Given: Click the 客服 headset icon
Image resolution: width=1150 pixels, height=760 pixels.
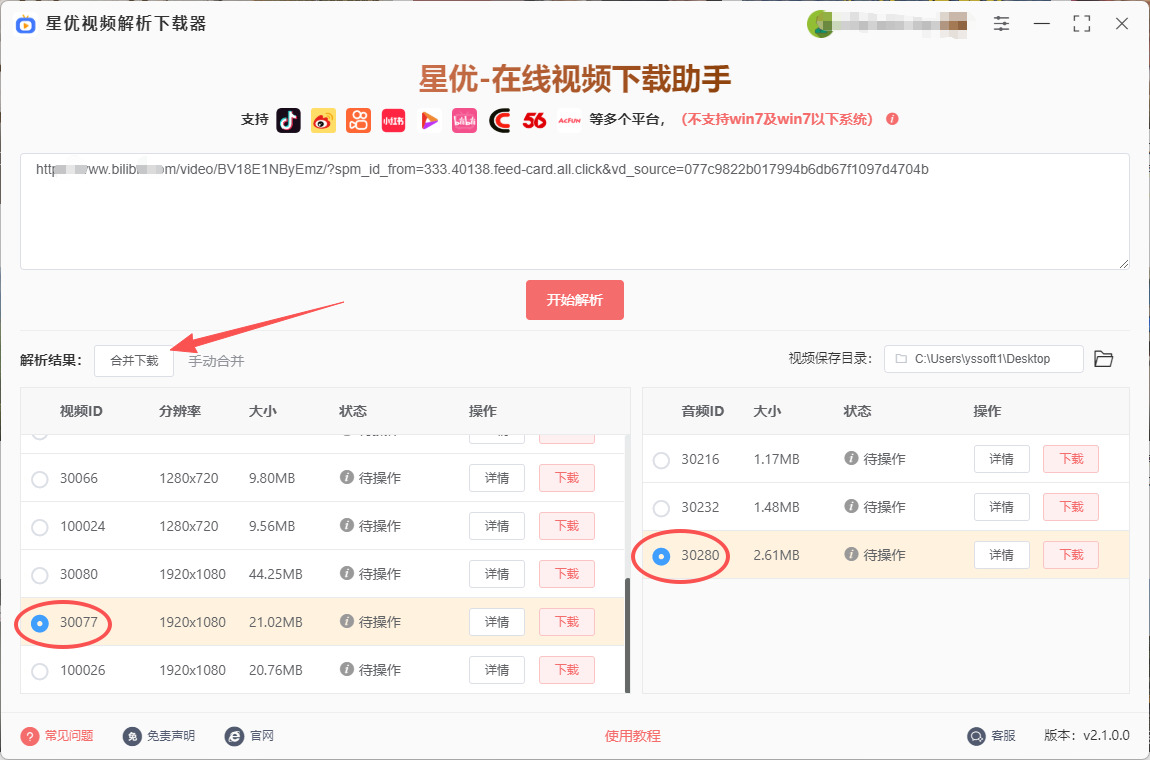Looking at the screenshot, I should [x=976, y=736].
